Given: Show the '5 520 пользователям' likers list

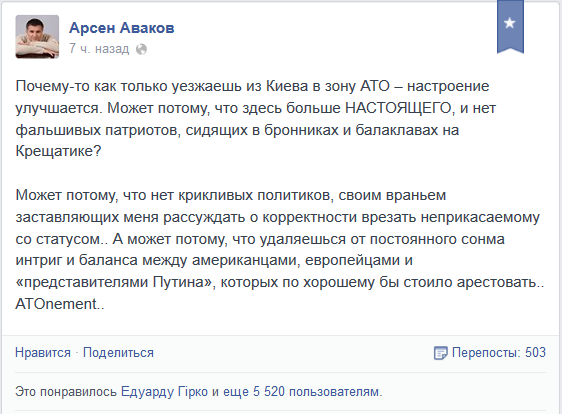Looking at the screenshot, I should tap(317, 391).
